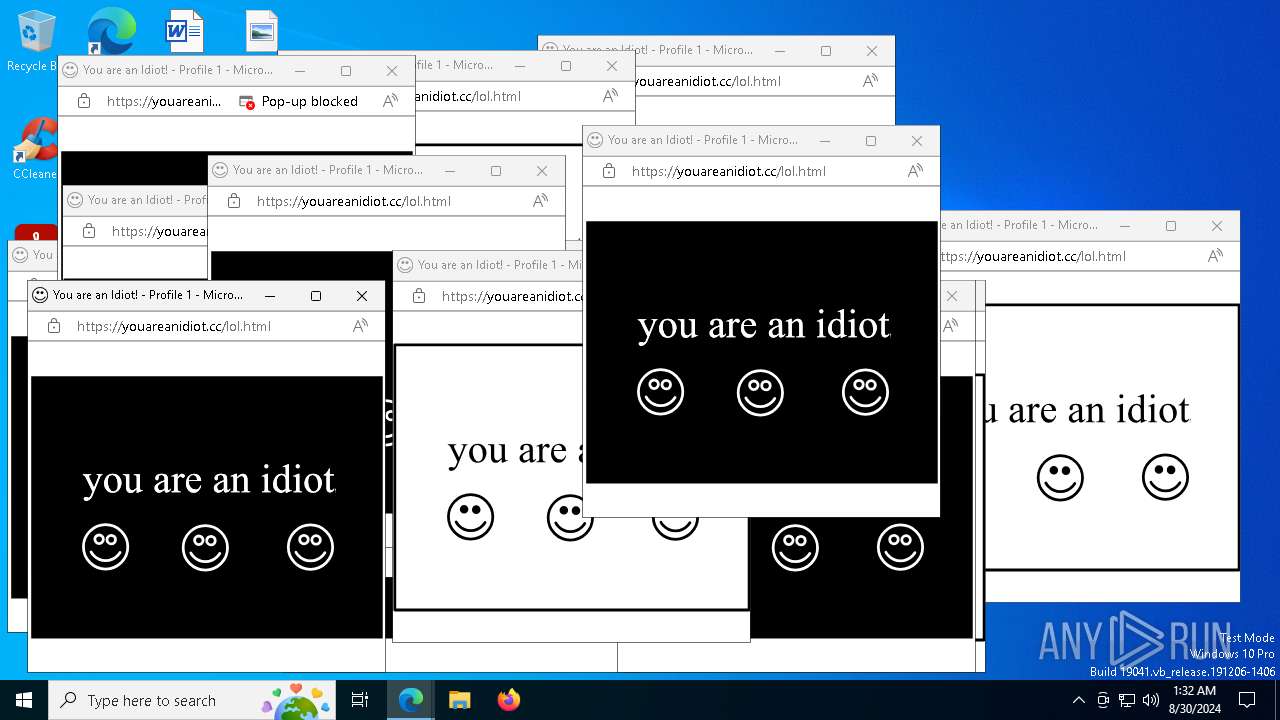Maximize the rightmost window
This screenshot has width=1280, height=720.
pos(1171,226)
